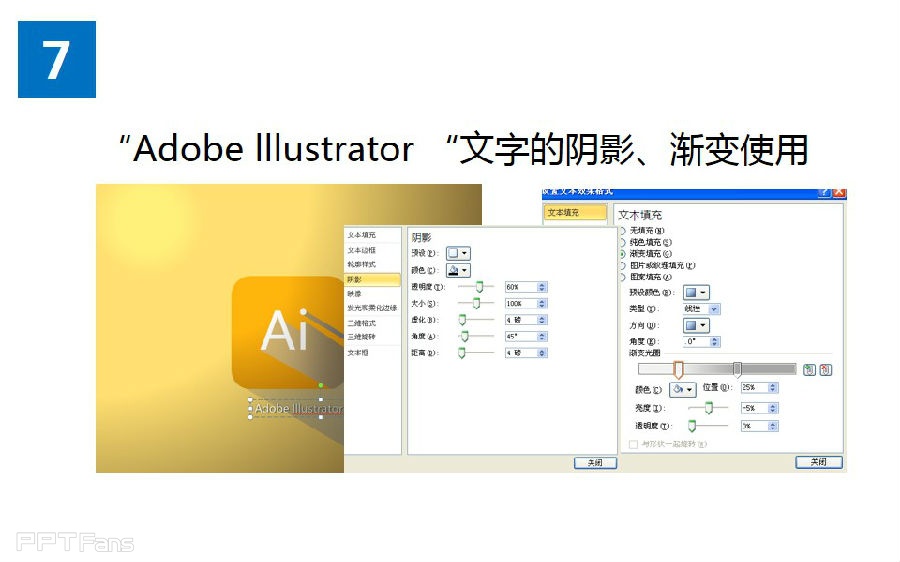Open the shadow 预设 preset dropdown
The image size is (900, 562).
(458, 253)
